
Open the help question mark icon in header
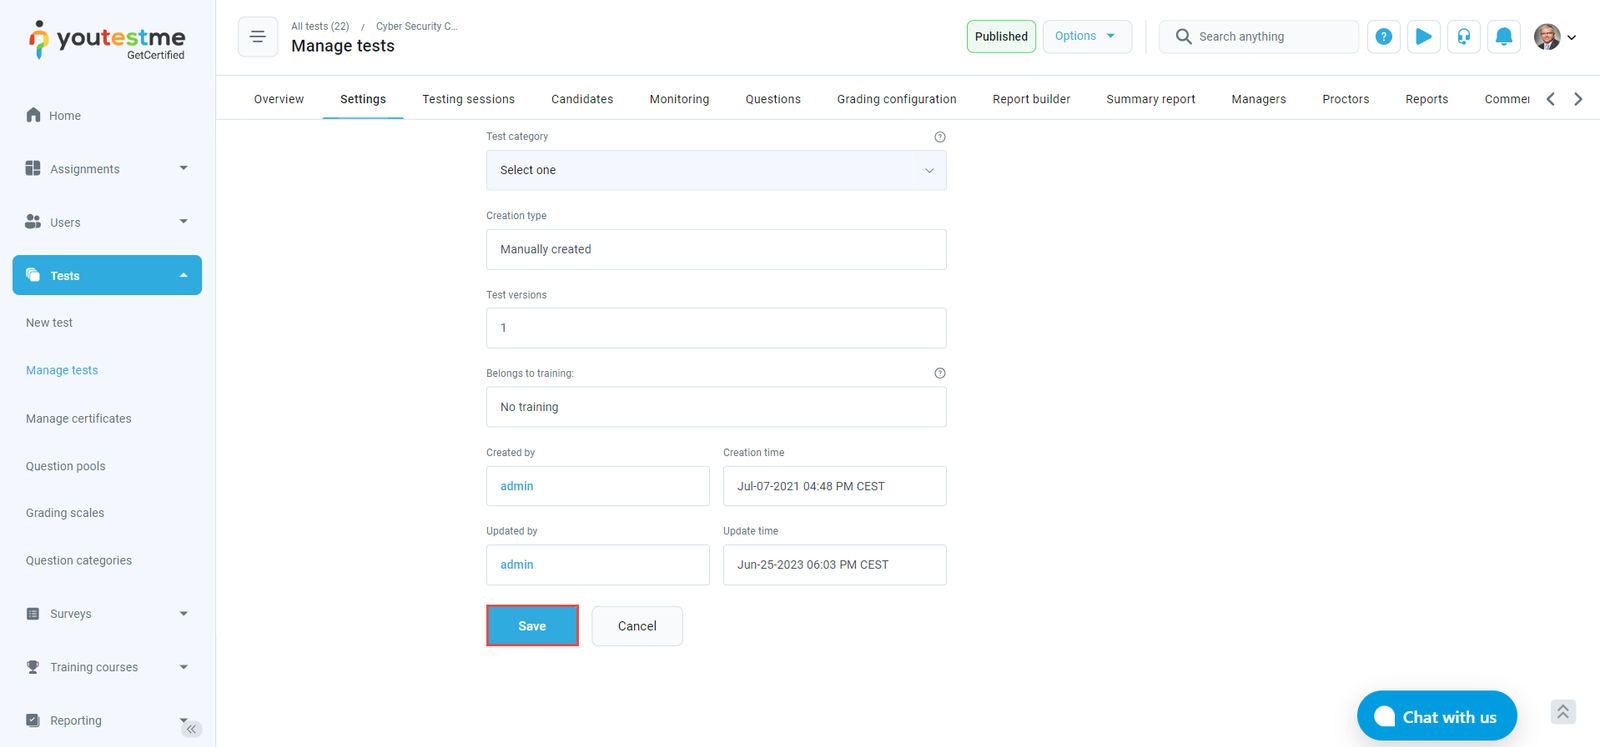1383,37
